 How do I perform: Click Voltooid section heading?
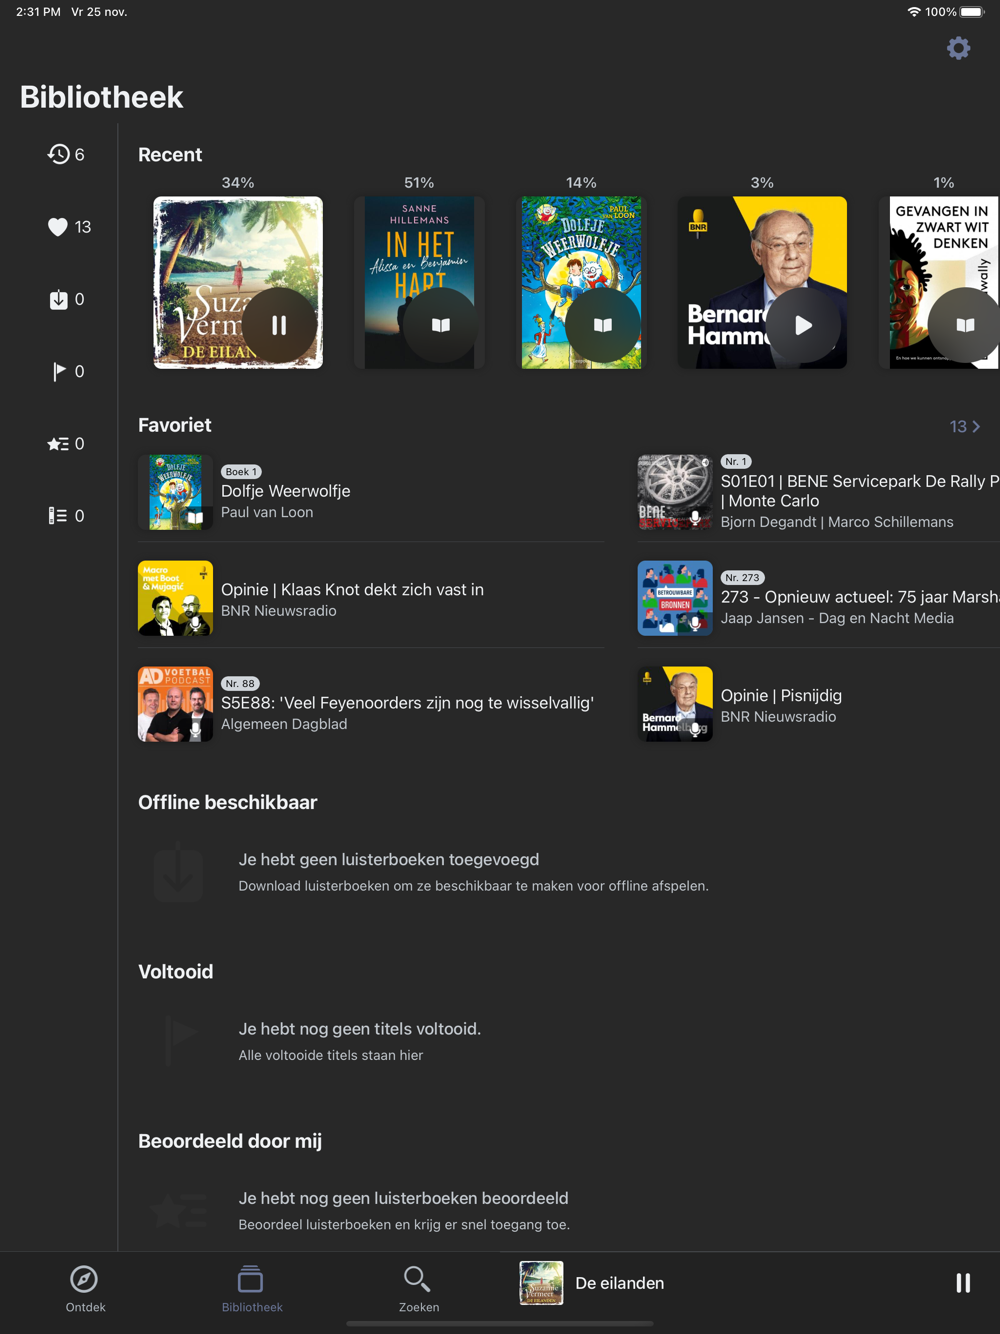pos(176,971)
